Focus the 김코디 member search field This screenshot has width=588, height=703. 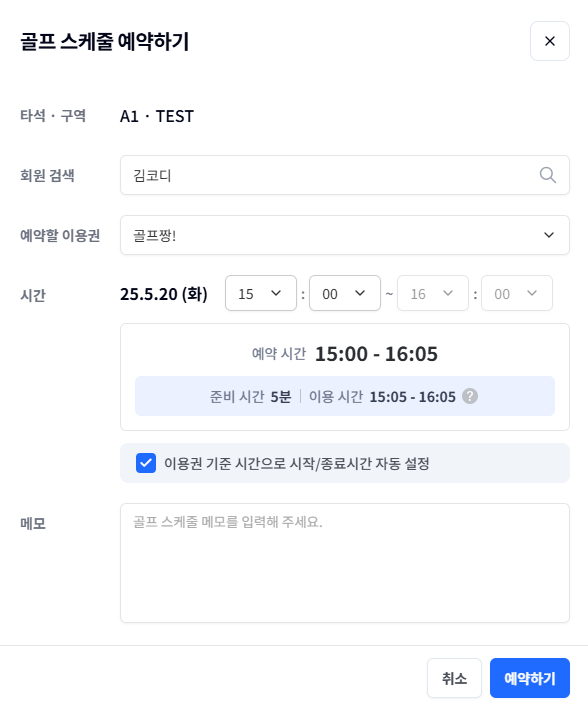pyautogui.click(x=344, y=175)
